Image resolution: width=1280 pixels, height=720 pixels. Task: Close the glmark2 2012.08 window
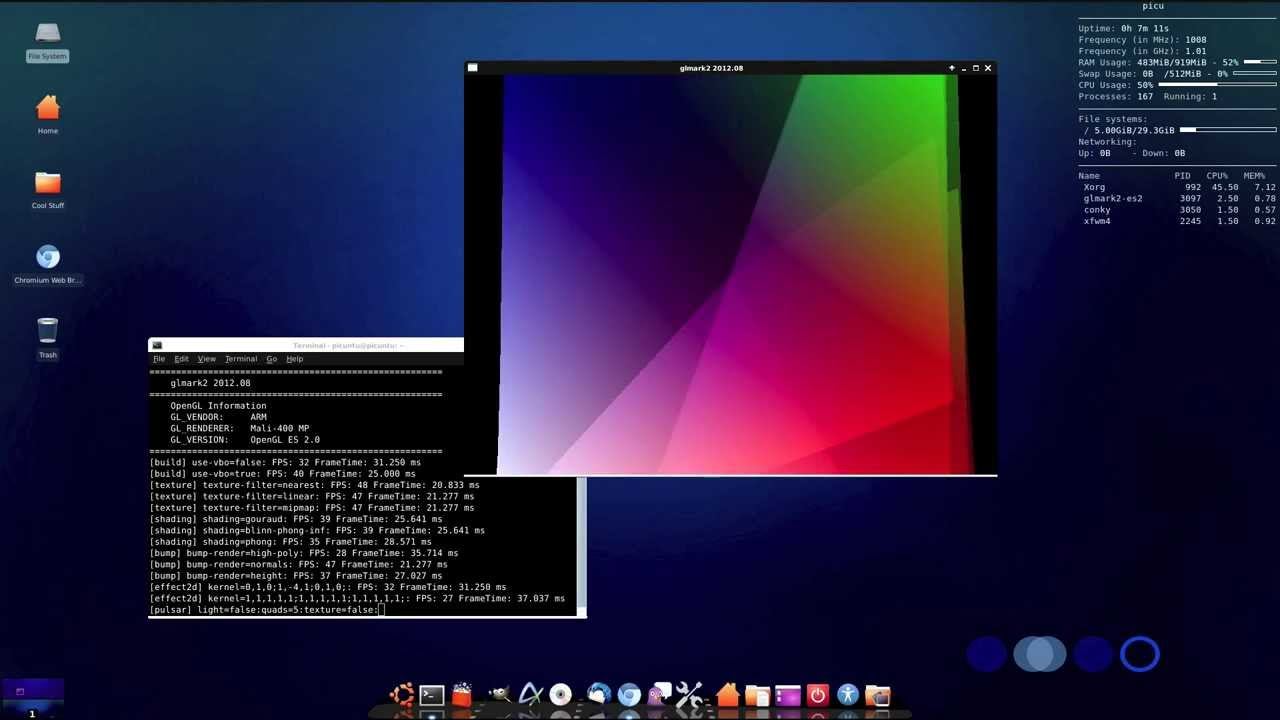(988, 68)
